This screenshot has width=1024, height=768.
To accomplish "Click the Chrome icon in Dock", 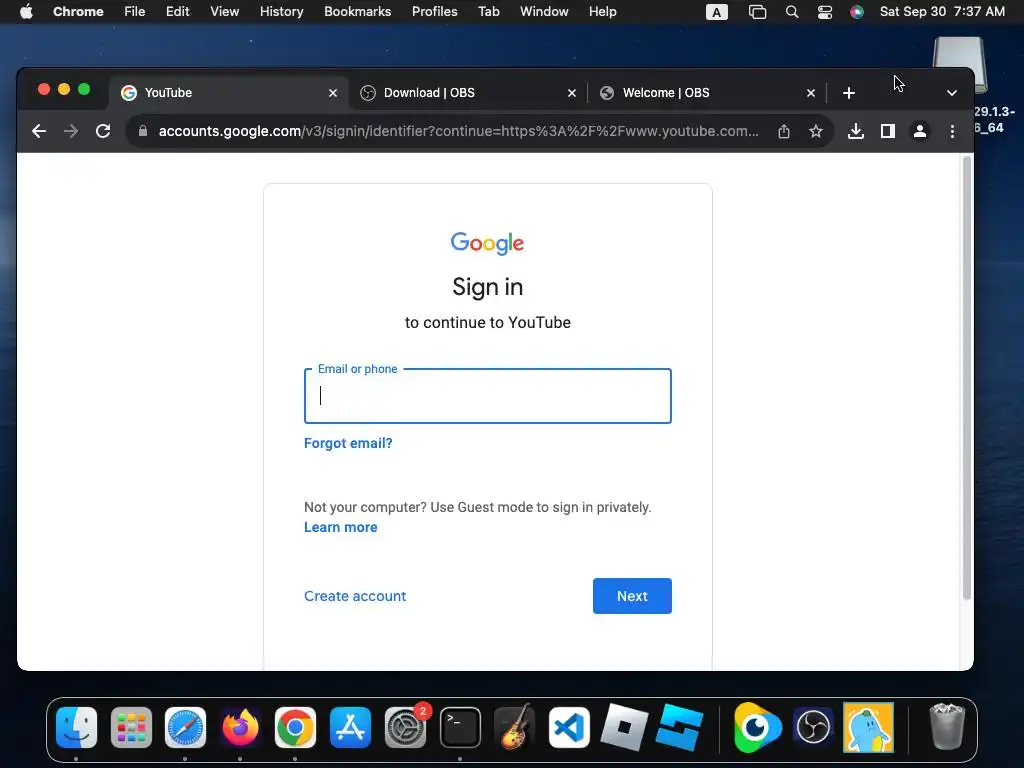I will 295,727.
